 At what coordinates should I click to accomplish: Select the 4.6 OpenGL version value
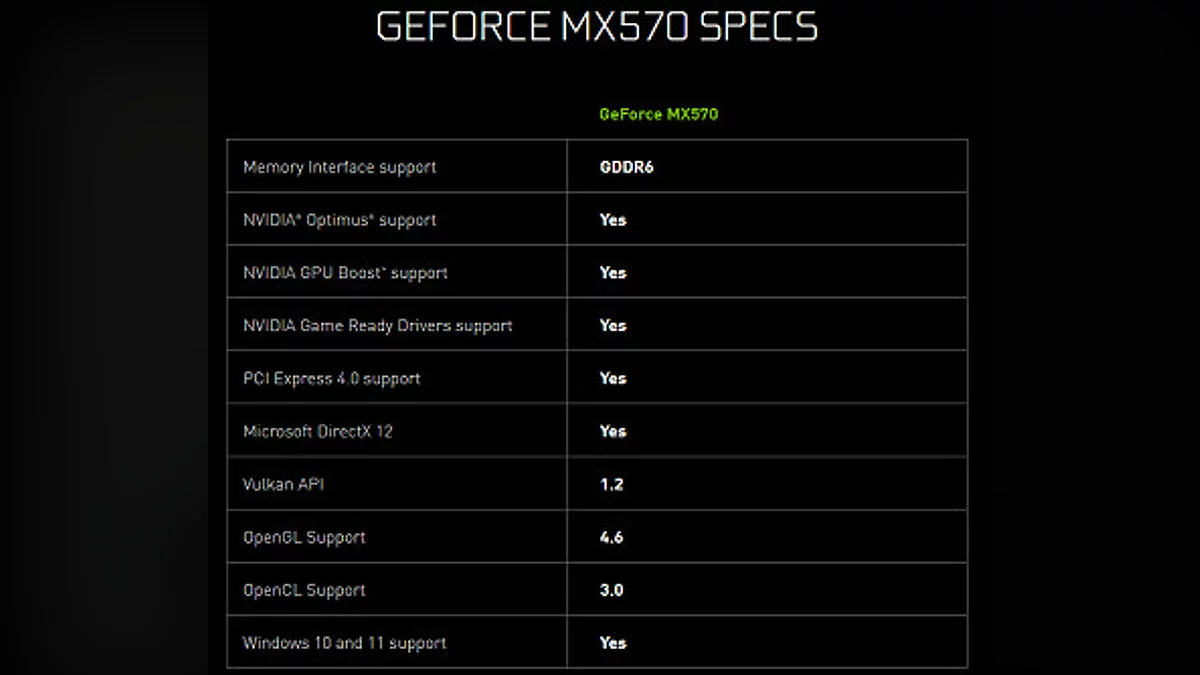pos(611,537)
